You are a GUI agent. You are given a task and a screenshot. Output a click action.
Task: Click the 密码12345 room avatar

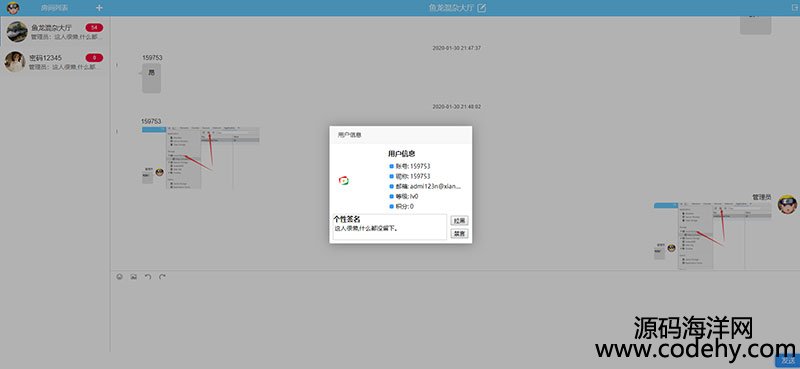click(x=15, y=61)
